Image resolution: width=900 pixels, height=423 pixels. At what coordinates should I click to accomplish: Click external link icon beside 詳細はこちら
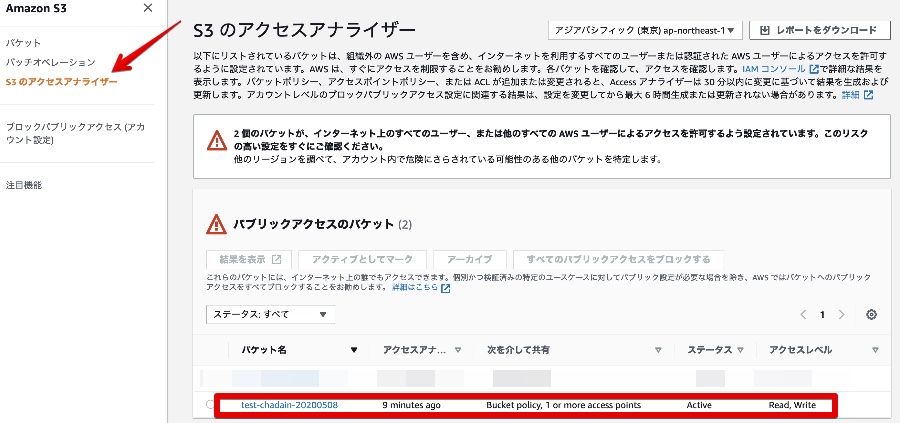445,288
